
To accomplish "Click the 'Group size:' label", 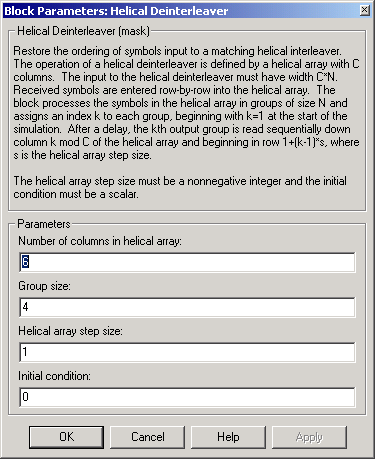I will [44, 286].
